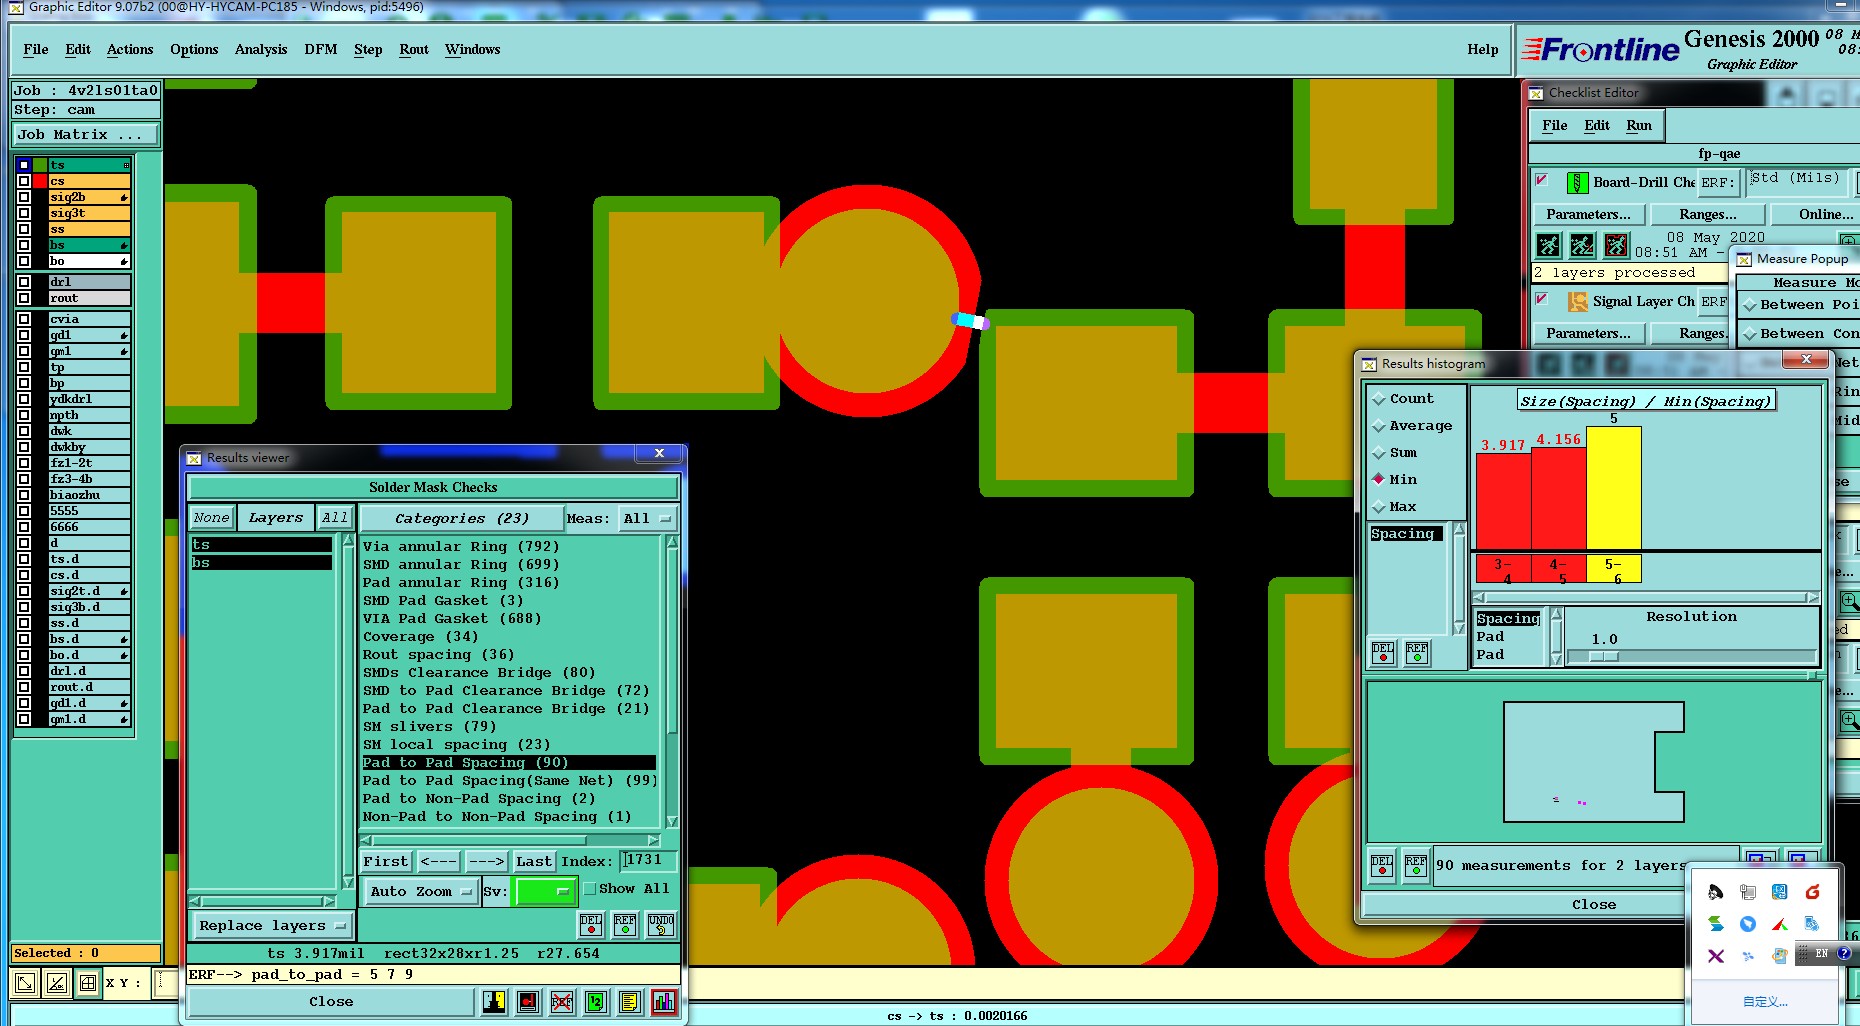Click down arrow of categories list scrollbar
1860x1026 pixels.
point(672,821)
